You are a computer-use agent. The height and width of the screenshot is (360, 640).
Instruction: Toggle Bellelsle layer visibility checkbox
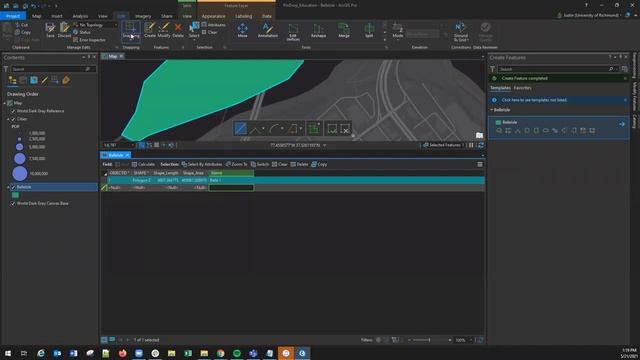point(13,187)
